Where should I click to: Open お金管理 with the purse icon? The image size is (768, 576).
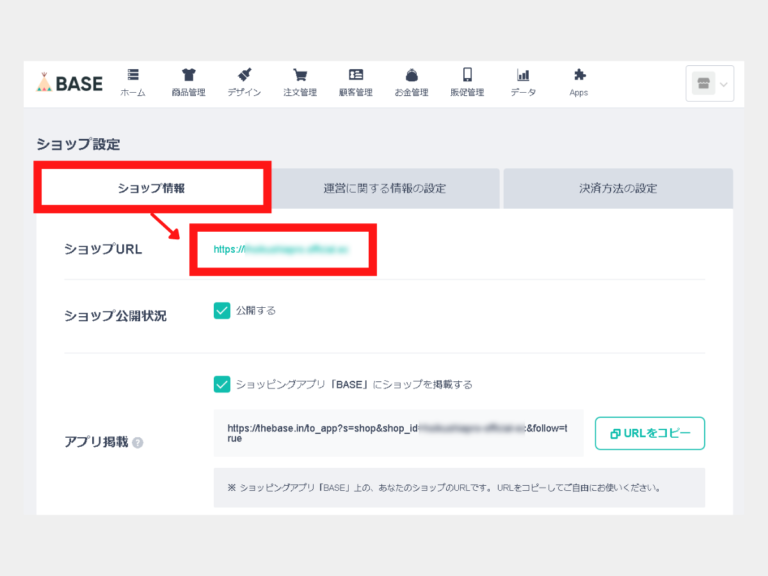coord(411,83)
